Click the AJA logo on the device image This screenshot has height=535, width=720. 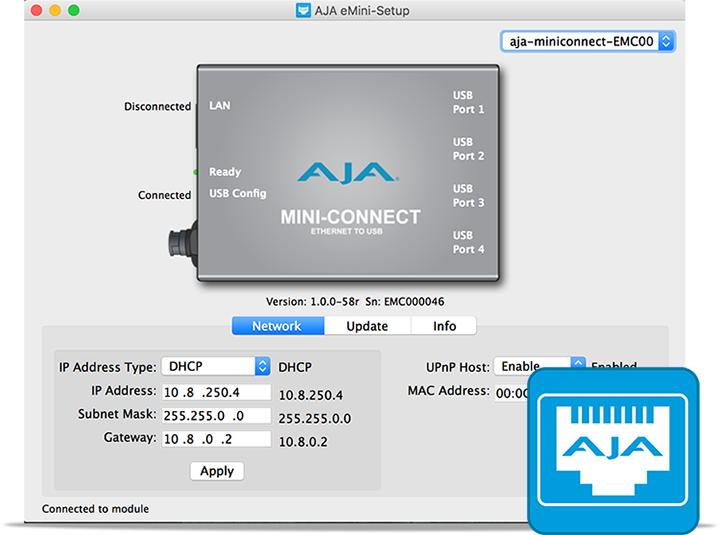[348, 173]
